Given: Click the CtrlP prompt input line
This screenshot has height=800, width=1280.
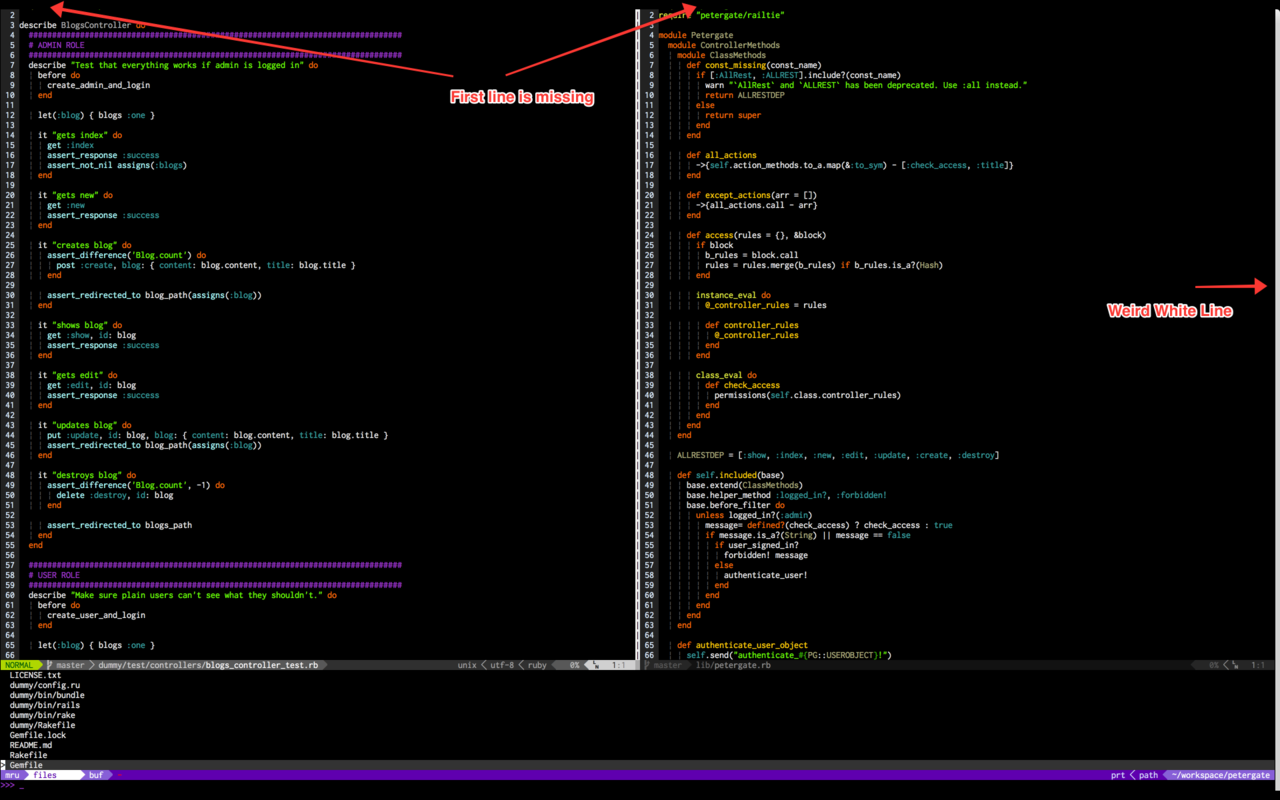Looking at the screenshot, I should click(x=640, y=785).
